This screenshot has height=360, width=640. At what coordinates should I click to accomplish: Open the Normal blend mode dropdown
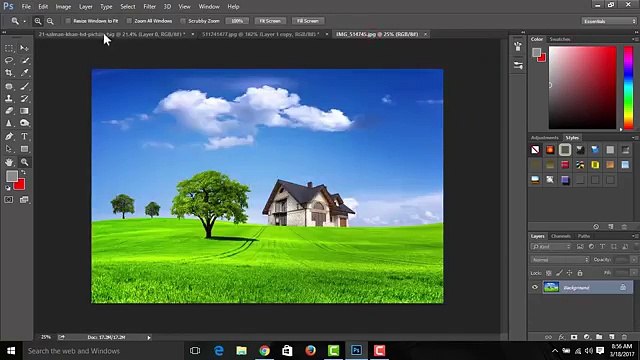[560, 260]
